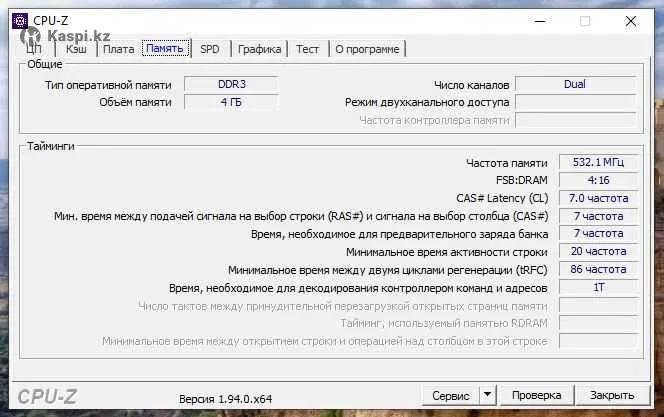Click the Dual channels value field
664x417 pixels.
coord(574,85)
